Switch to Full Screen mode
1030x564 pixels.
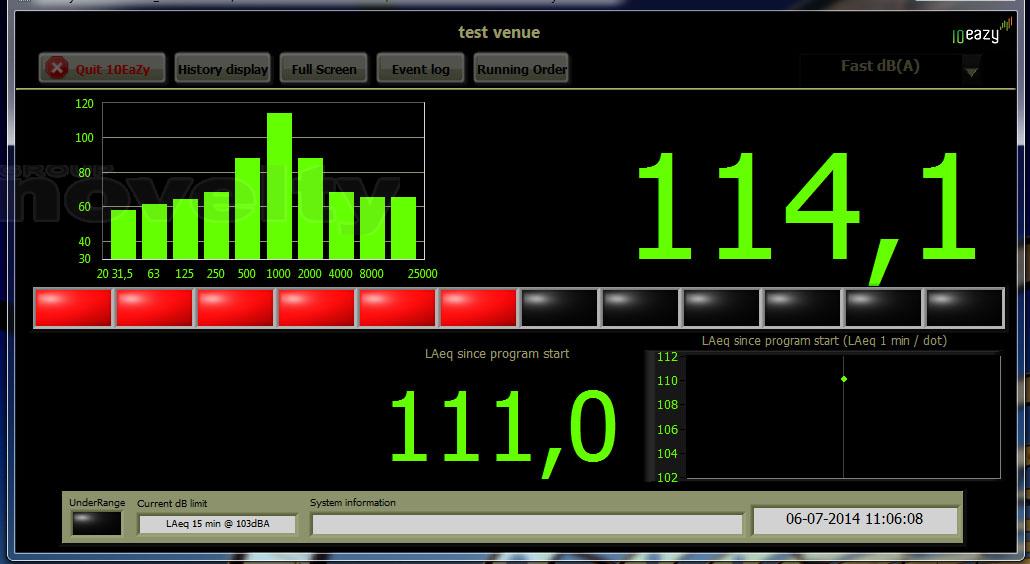324,69
